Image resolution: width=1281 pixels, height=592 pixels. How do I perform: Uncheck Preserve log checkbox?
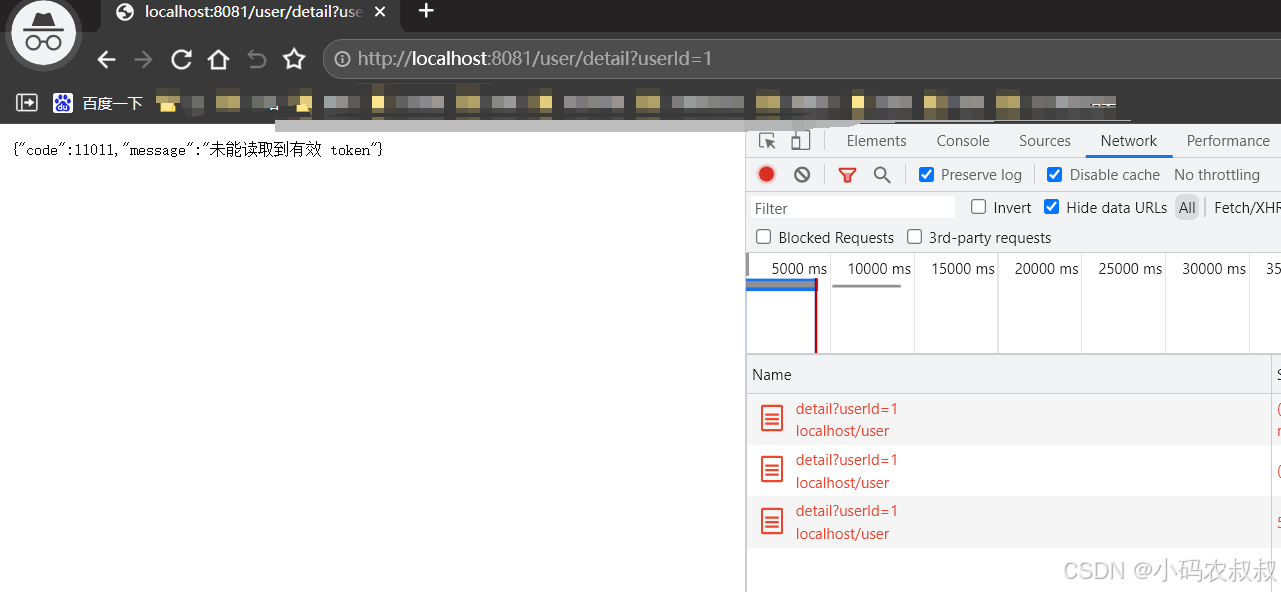tap(926, 174)
